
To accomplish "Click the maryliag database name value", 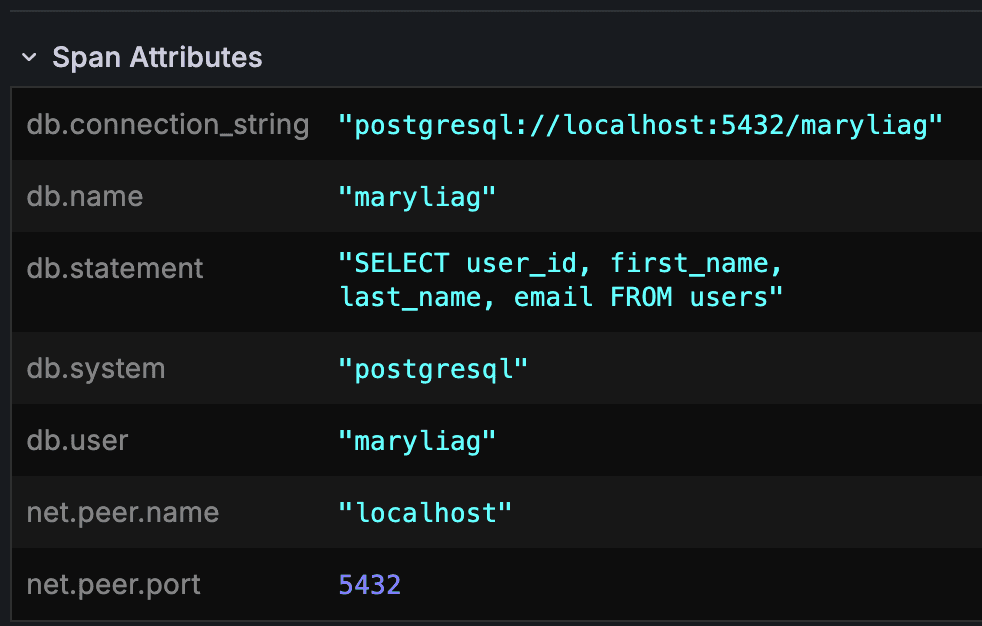I will point(415,196).
